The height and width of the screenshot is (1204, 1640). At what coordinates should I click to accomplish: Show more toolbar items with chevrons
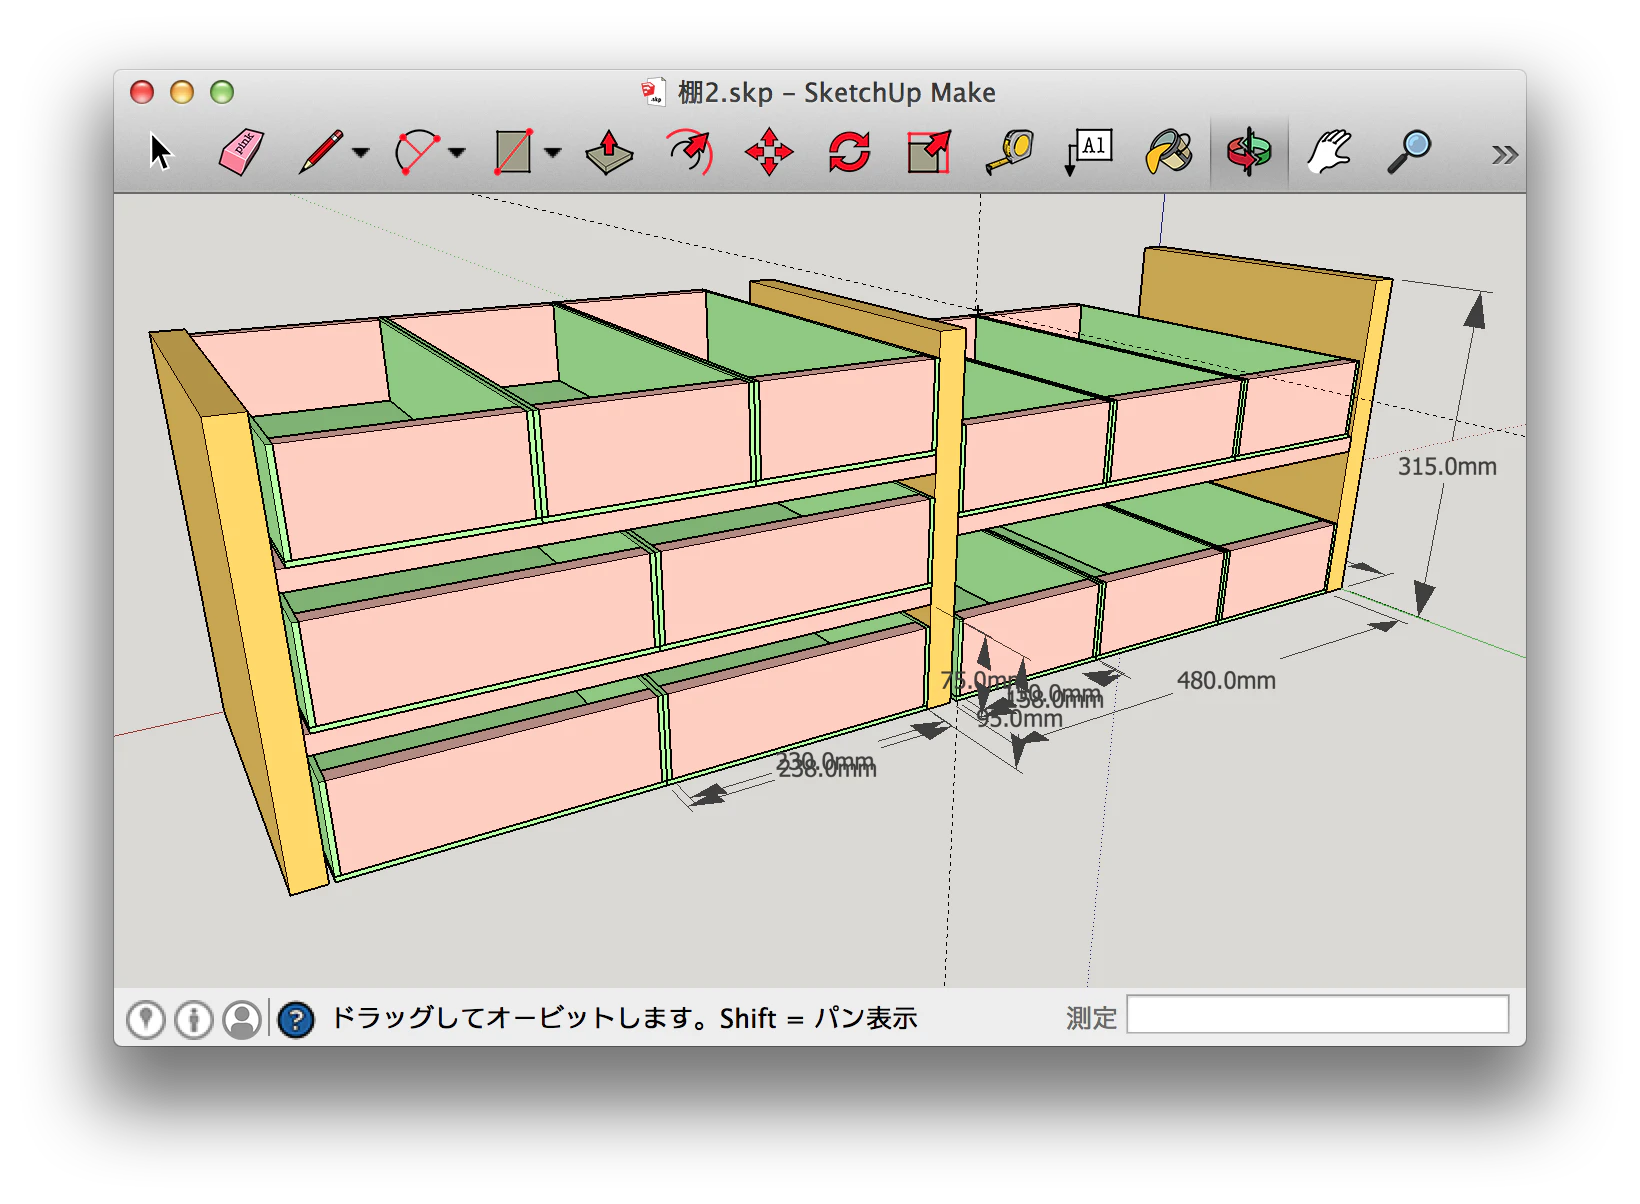(x=1504, y=155)
